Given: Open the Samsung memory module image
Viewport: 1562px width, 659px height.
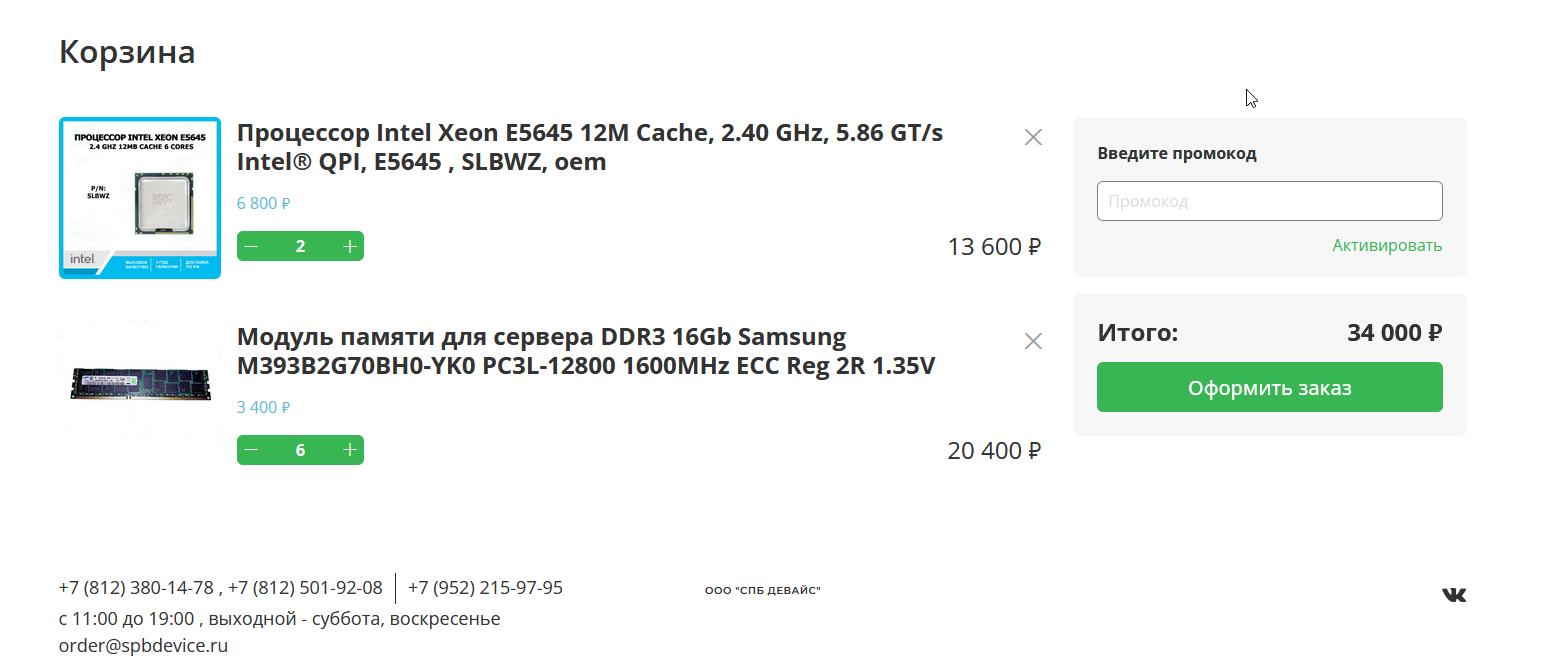Looking at the screenshot, I should (x=140, y=382).
